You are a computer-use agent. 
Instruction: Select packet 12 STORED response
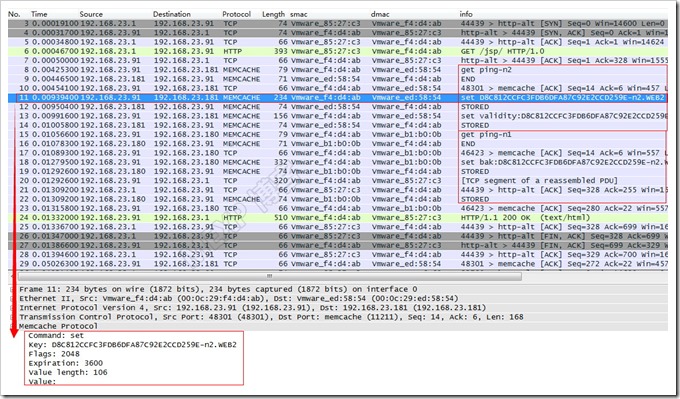point(338,107)
